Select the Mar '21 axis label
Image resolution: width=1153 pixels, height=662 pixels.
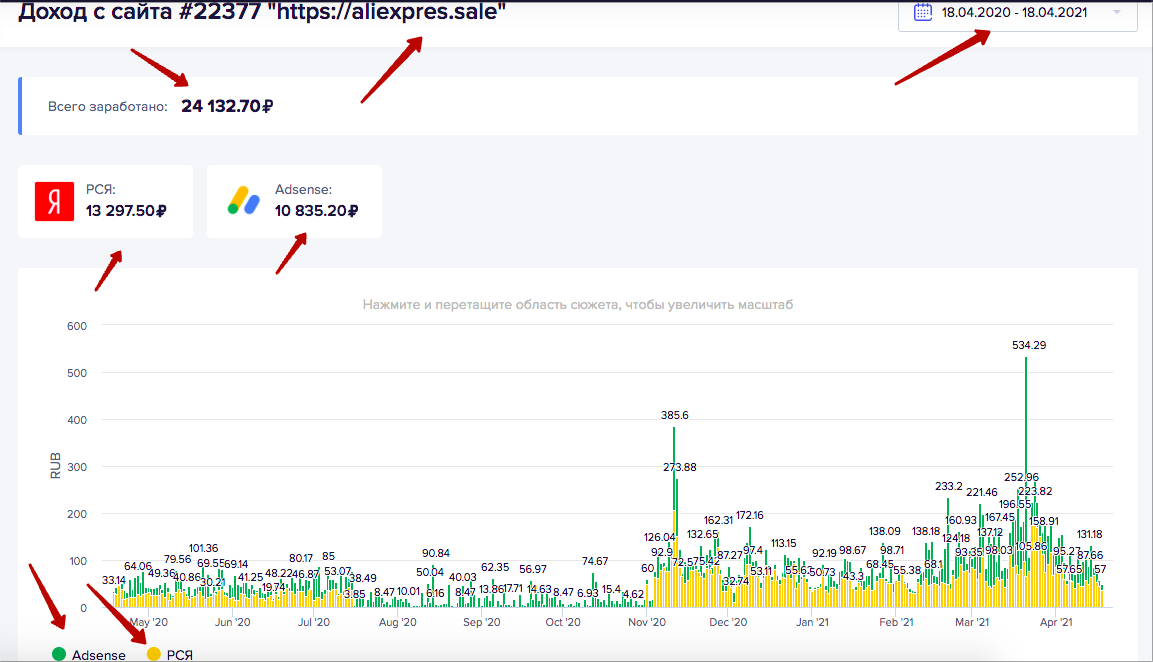tap(972, 622)
